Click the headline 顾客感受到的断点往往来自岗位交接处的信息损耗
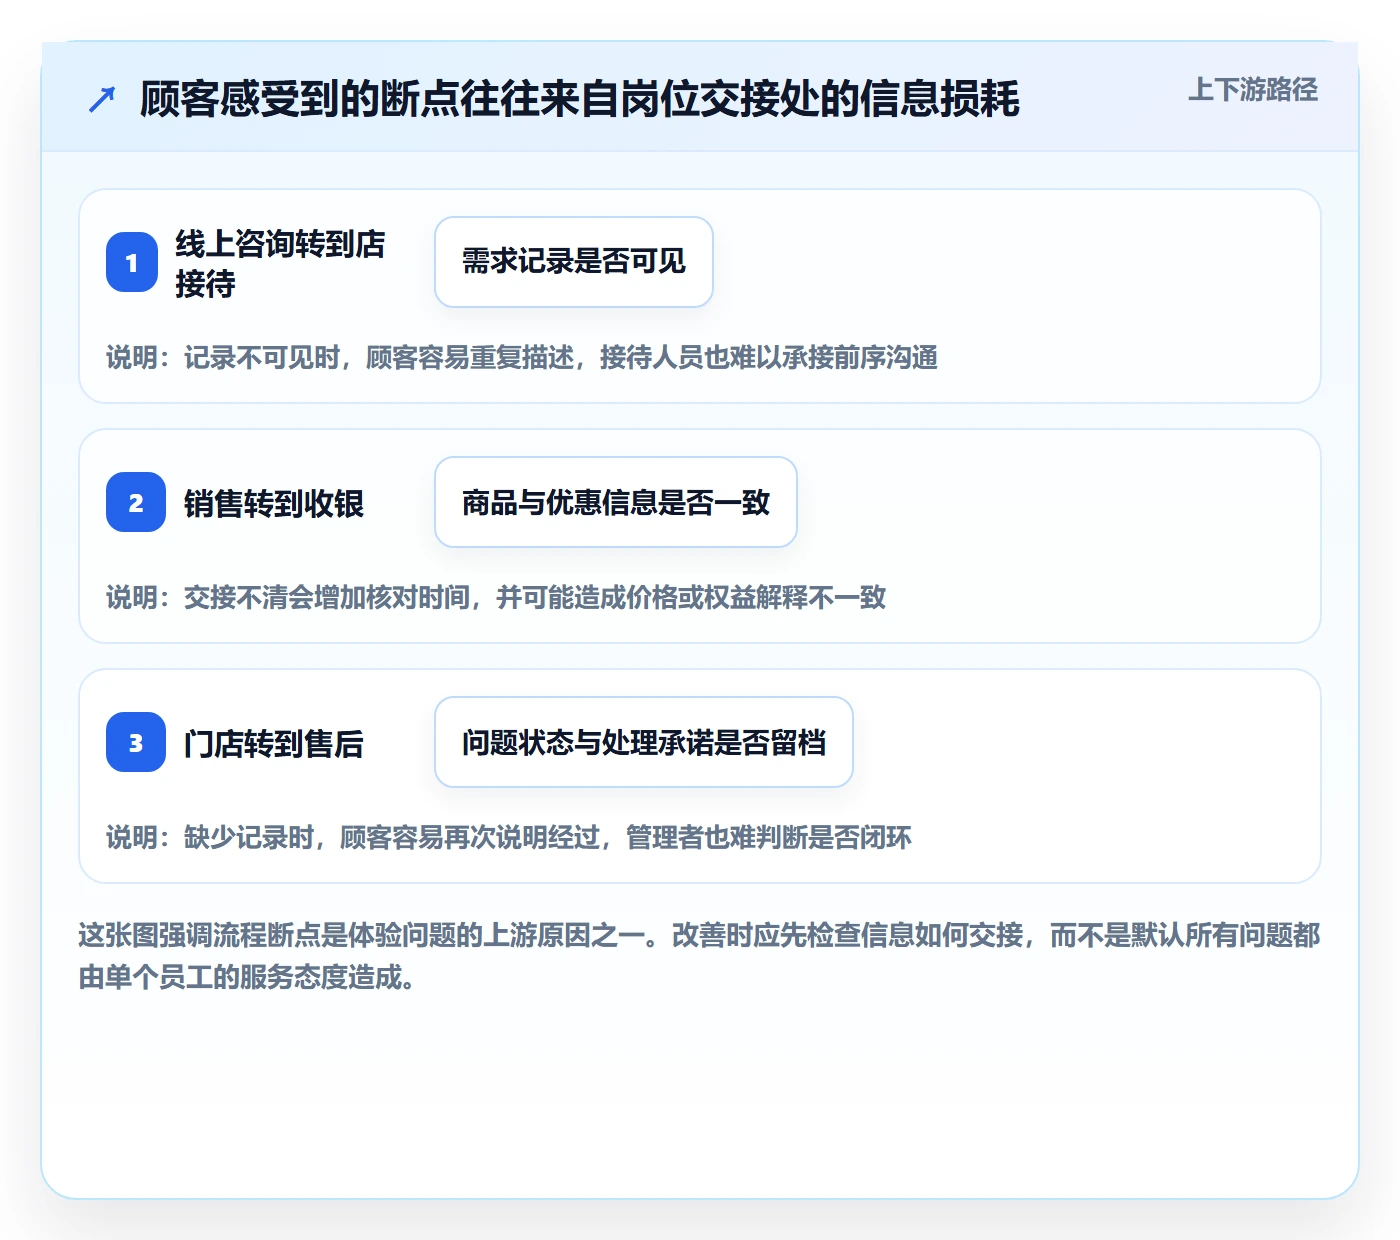This screenshot has height=1240, width=1400. point(579,99)
